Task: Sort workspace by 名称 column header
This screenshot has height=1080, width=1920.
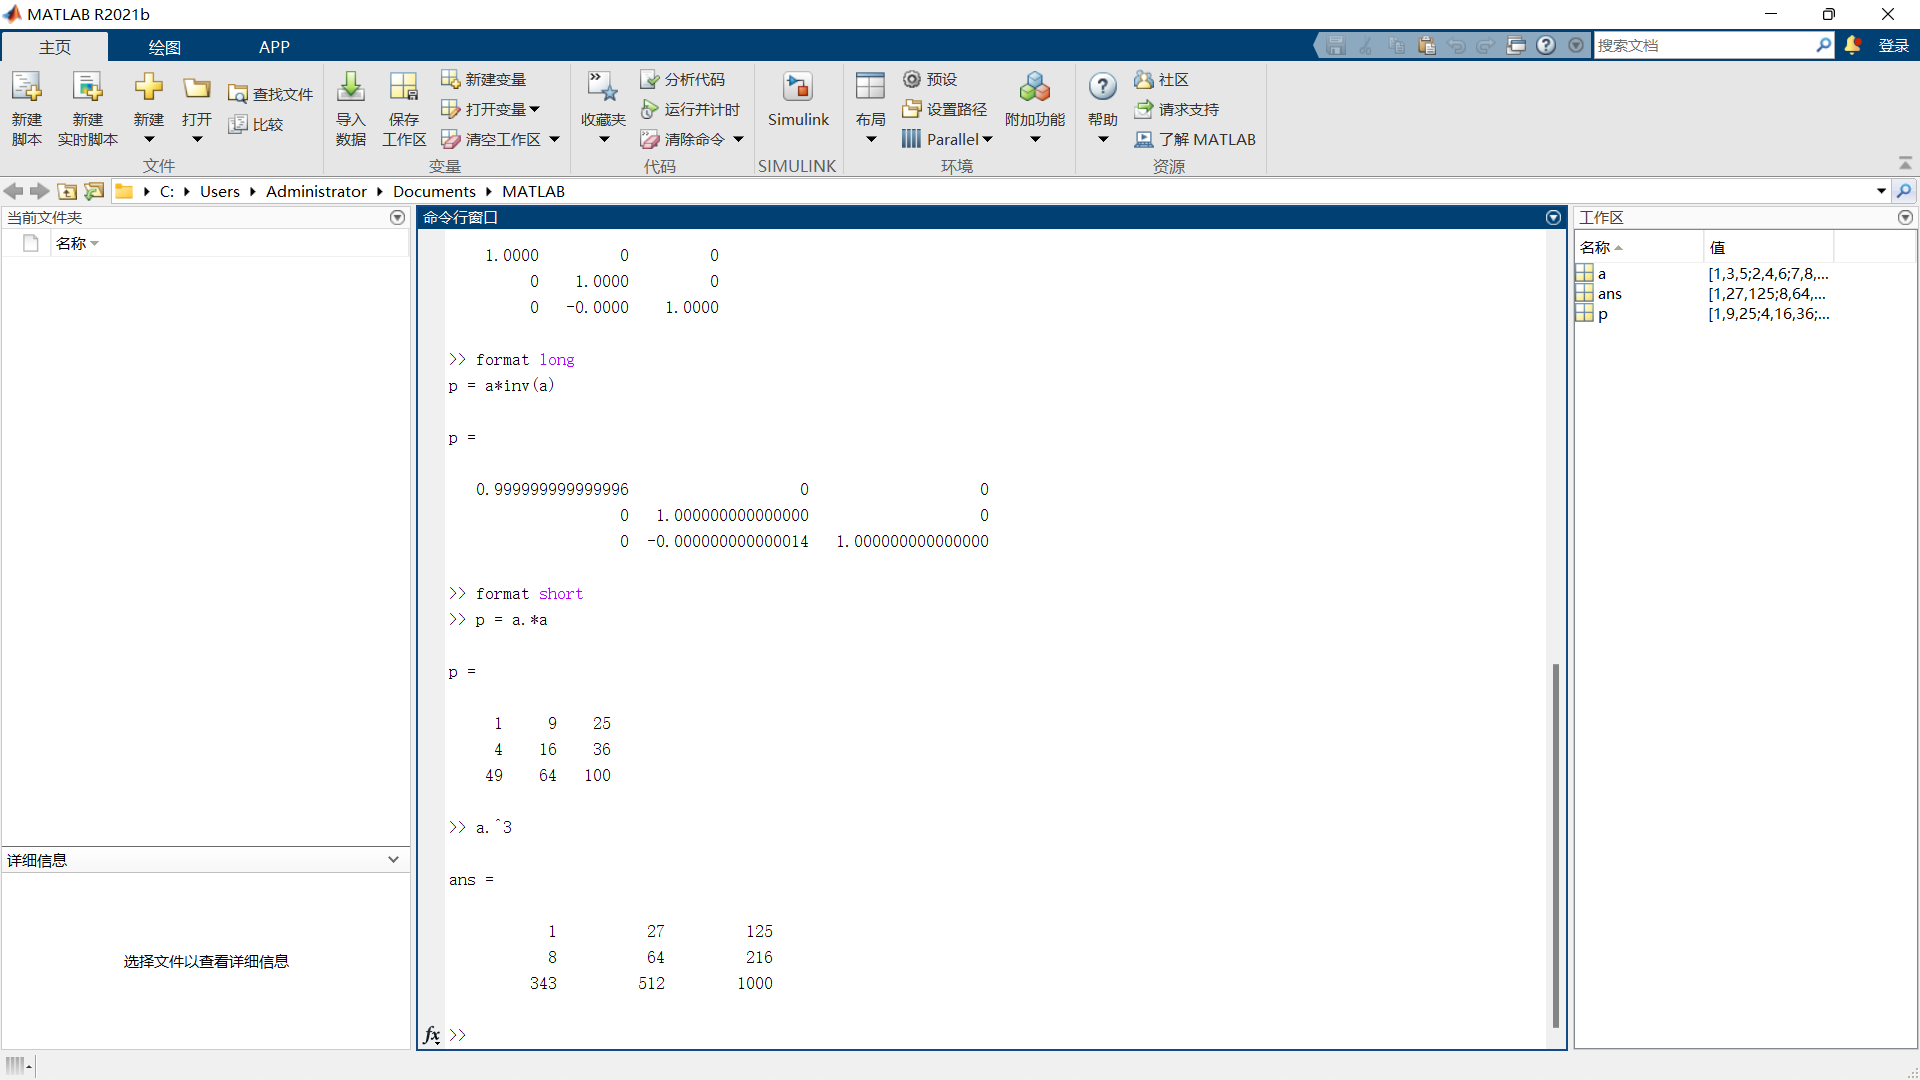Action: tap(1639, 247)
